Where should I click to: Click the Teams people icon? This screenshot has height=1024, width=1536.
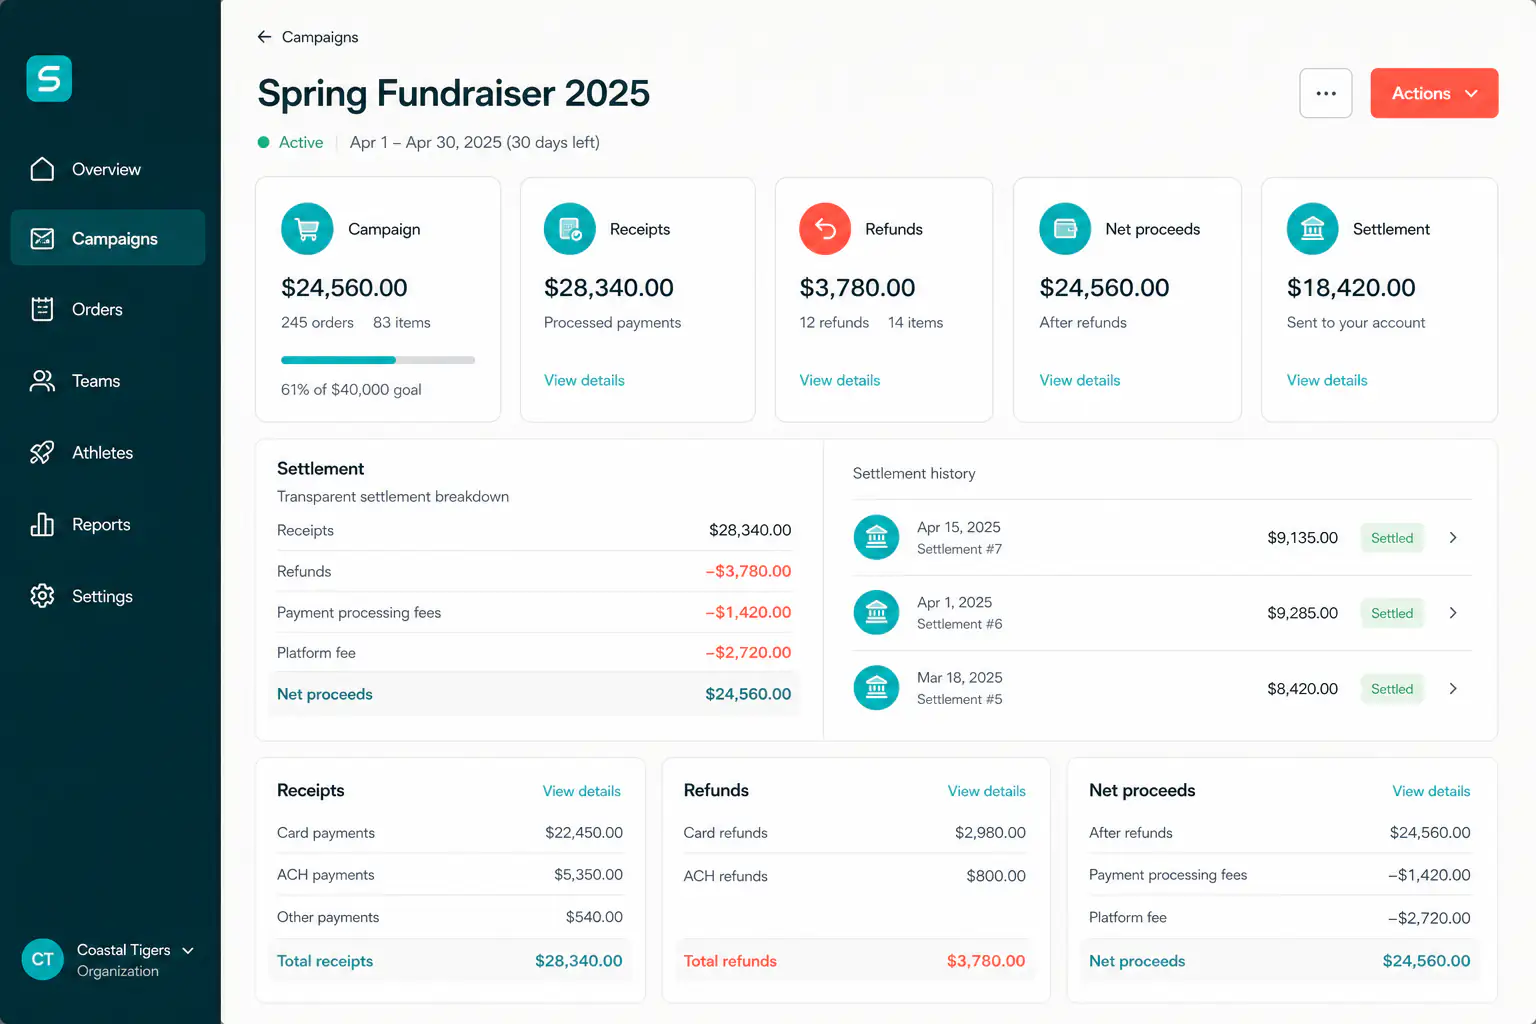pos(42,381)
